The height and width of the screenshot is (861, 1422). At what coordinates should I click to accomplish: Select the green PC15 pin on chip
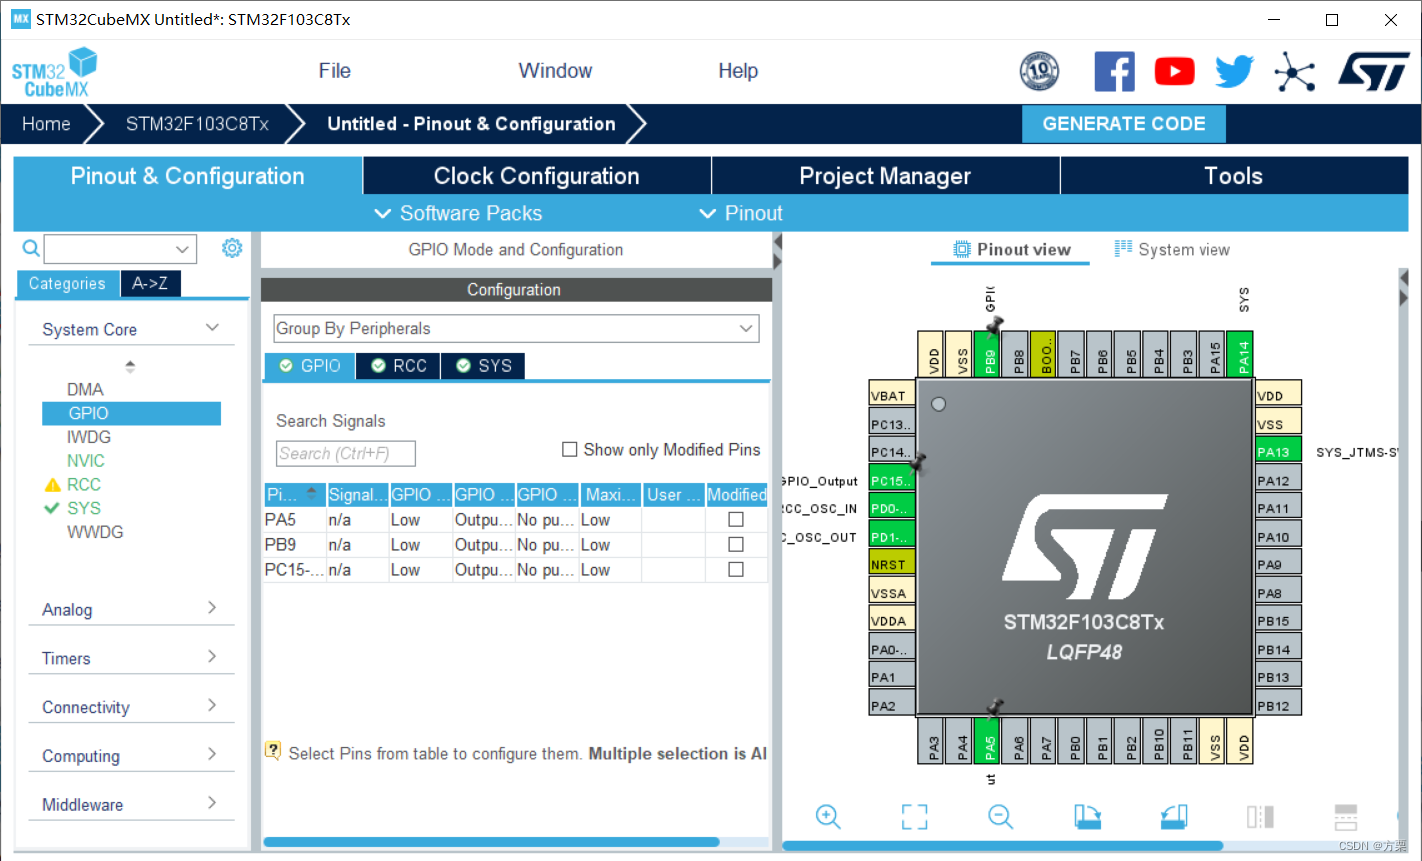tap(891, 480)
